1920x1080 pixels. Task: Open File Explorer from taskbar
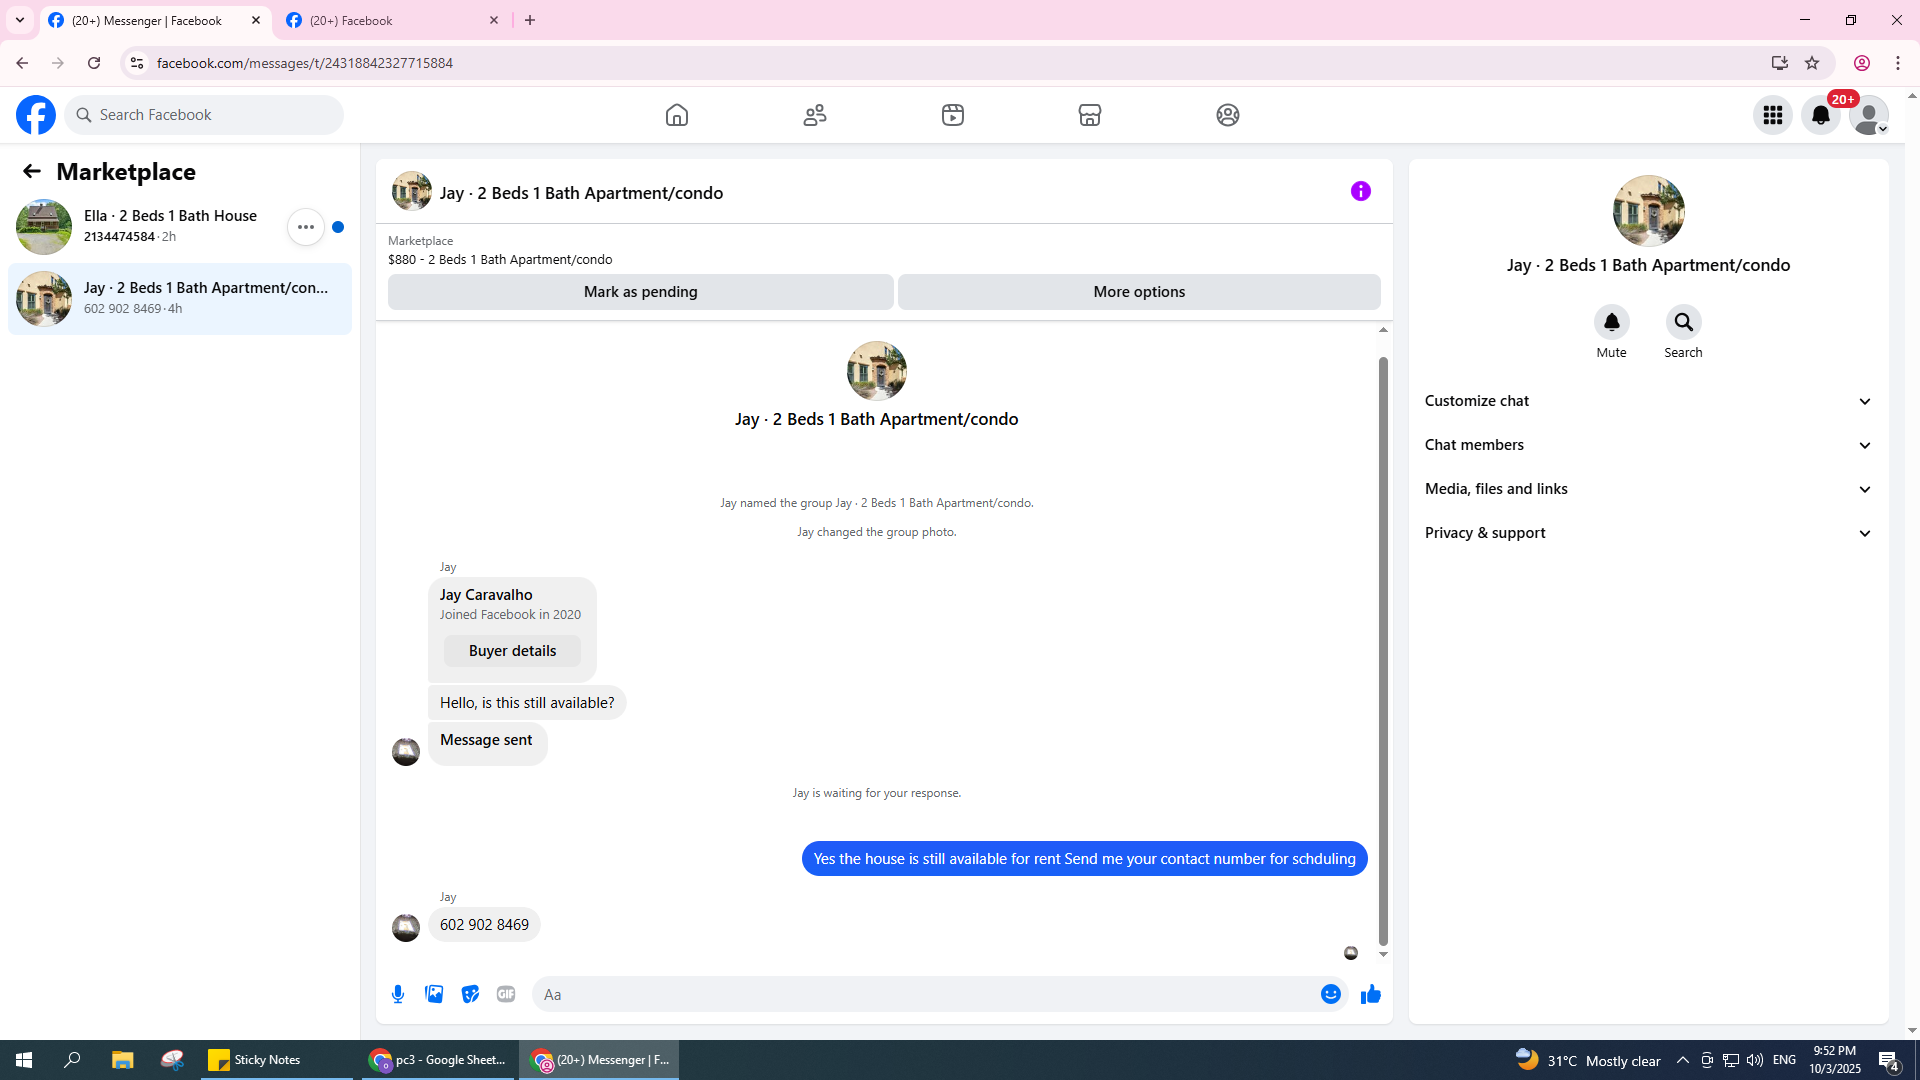123,1060
